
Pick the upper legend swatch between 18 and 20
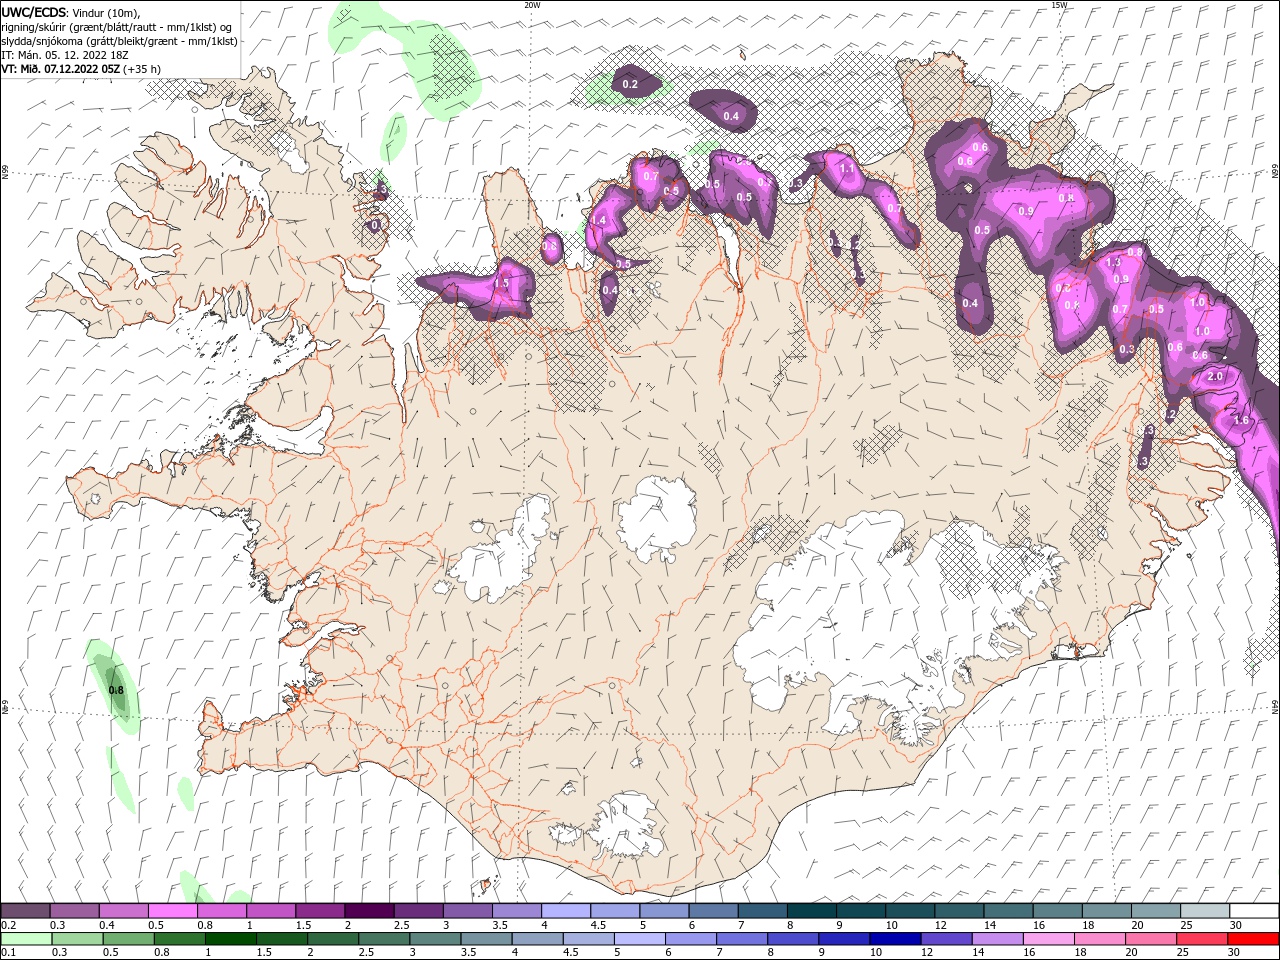(1106, 911)
